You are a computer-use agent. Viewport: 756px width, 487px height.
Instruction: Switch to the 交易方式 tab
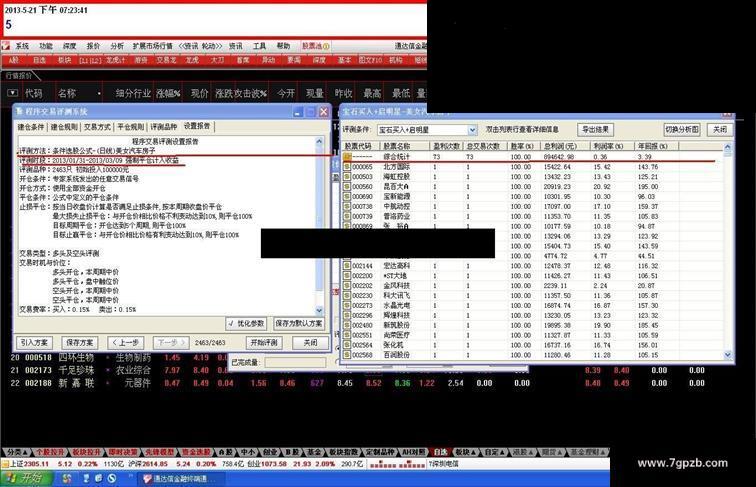pyautogui.click(x=97, y=127)
